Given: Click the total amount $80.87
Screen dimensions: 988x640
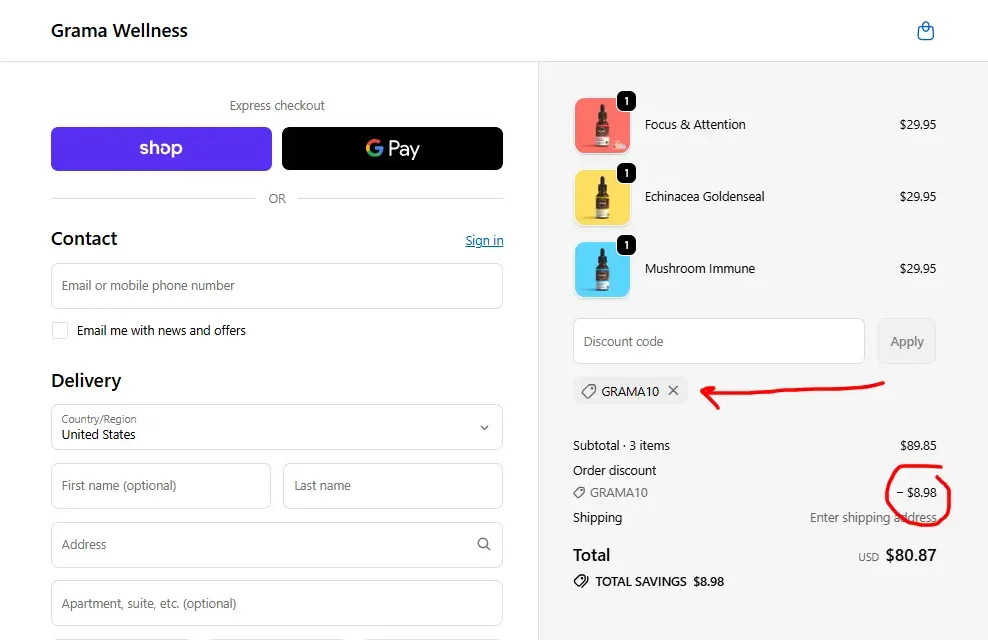Looking at the screenshot, I should (910, 555).
